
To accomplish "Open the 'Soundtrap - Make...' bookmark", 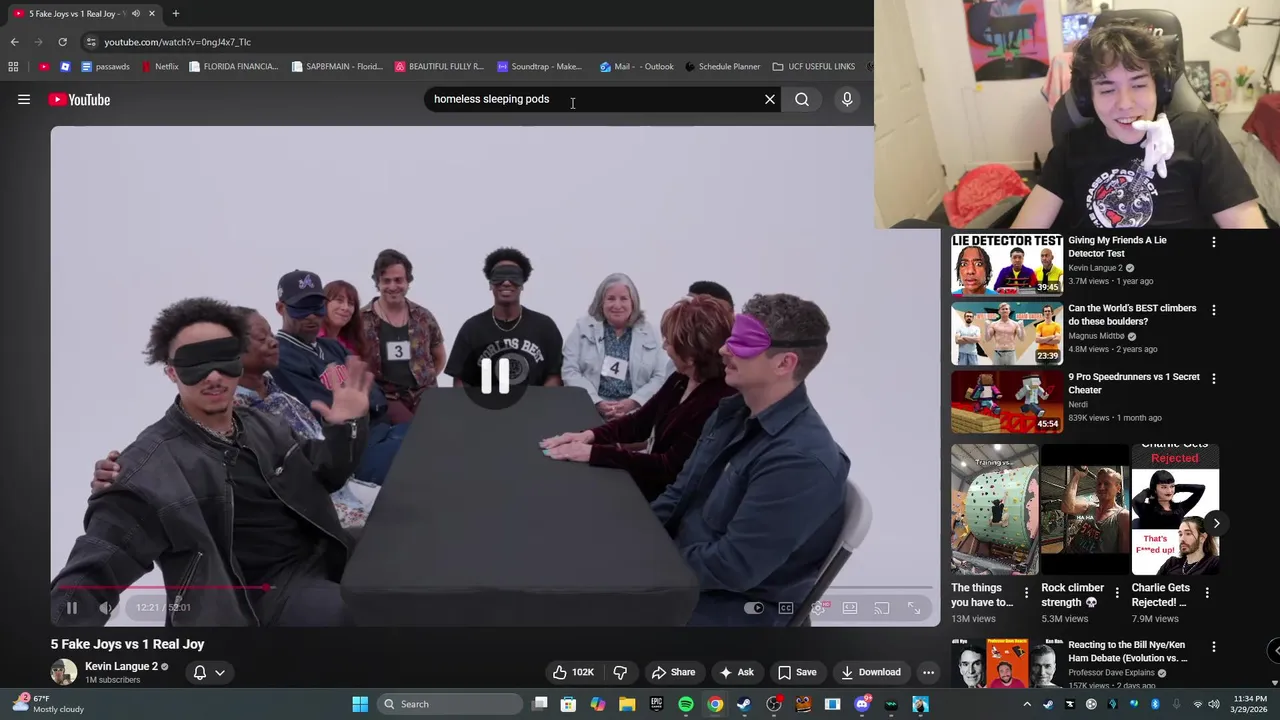I will (x=540, y=67).
